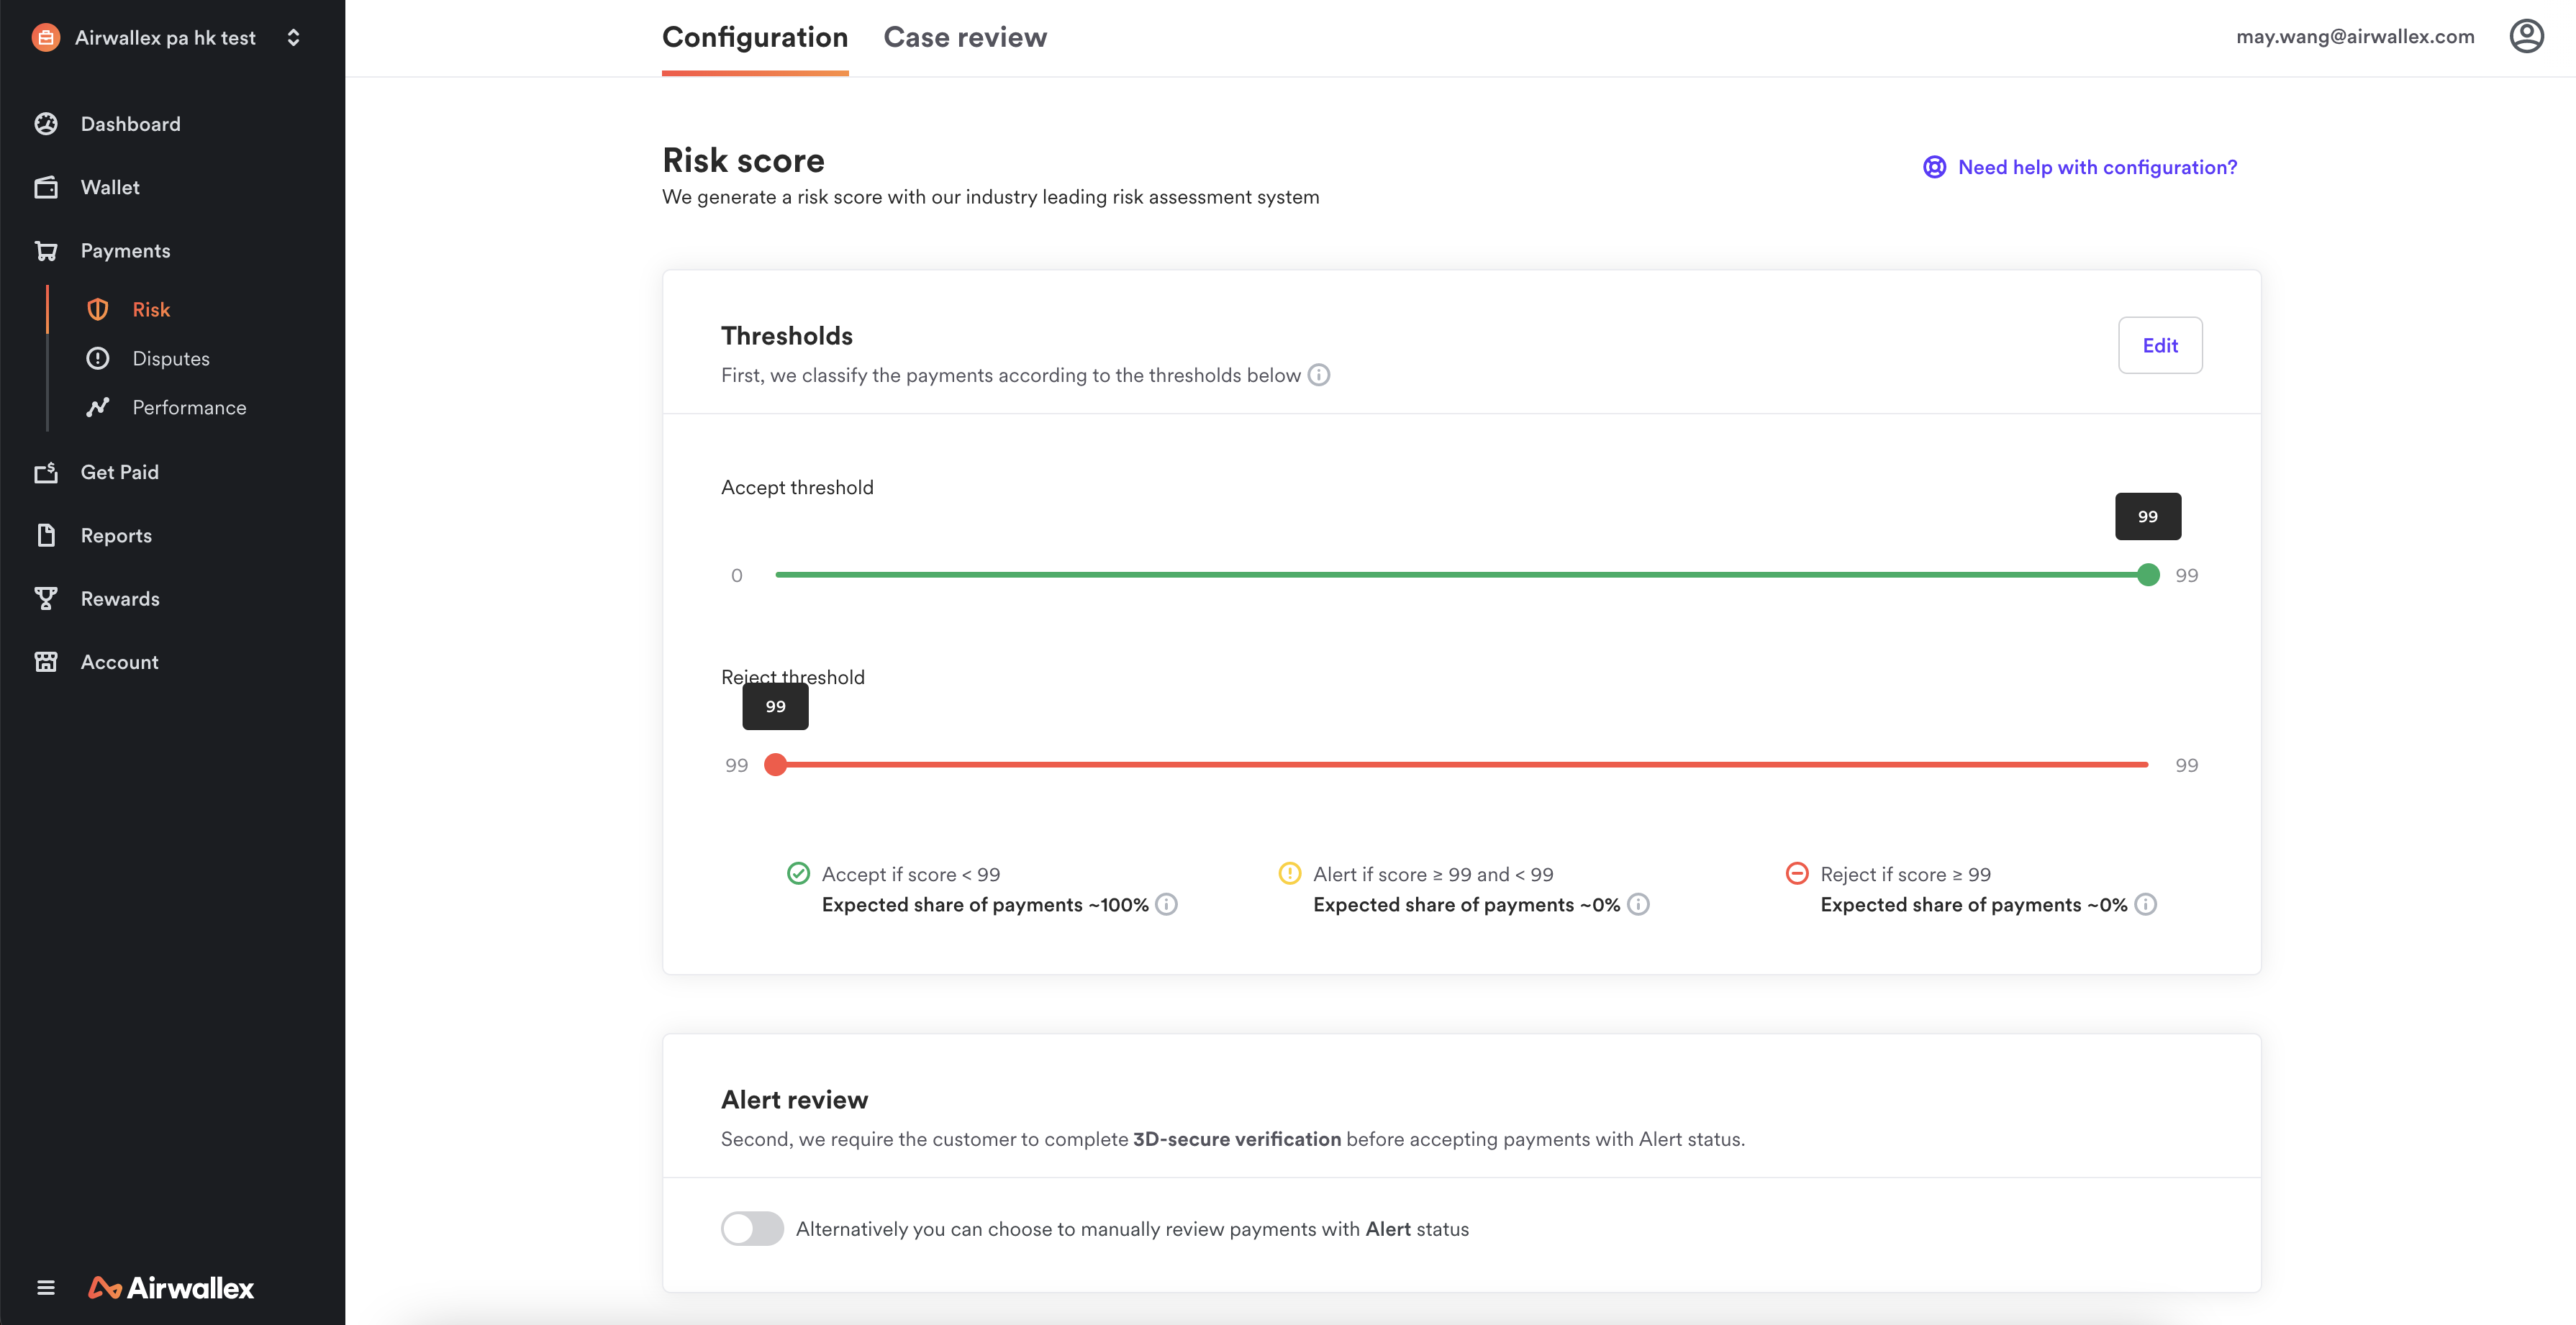Click the 99 tooltip above Reject slider
The height and width of the screenshot is (1325, 2576).
coord(775,706)
